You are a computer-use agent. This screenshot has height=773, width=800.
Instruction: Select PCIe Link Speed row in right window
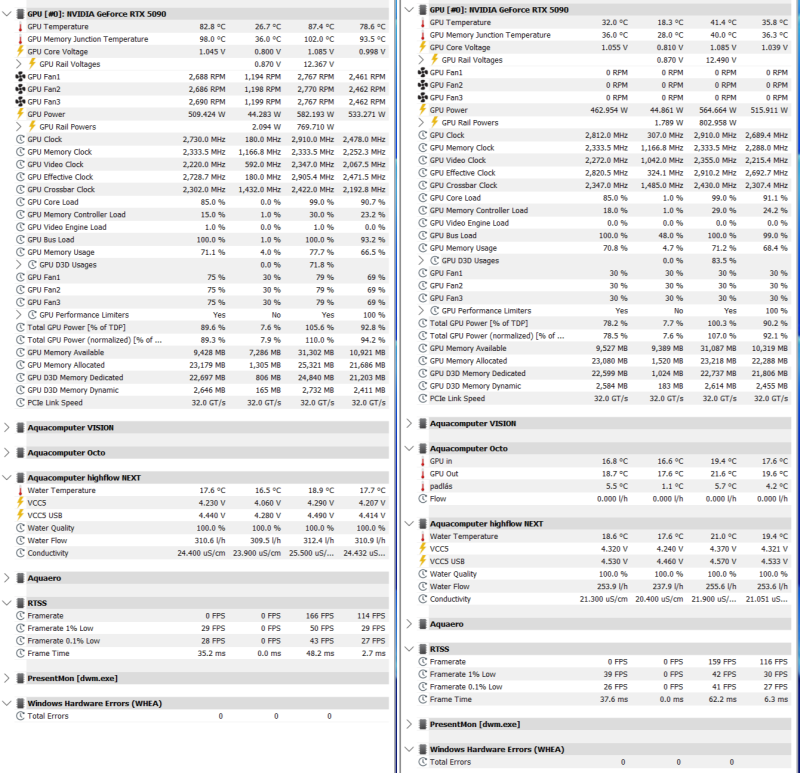click(604, 398)
